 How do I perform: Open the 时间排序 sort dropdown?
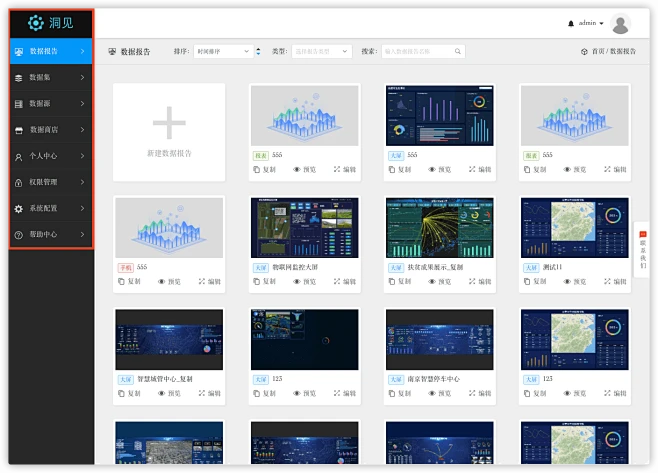[222, 51]
